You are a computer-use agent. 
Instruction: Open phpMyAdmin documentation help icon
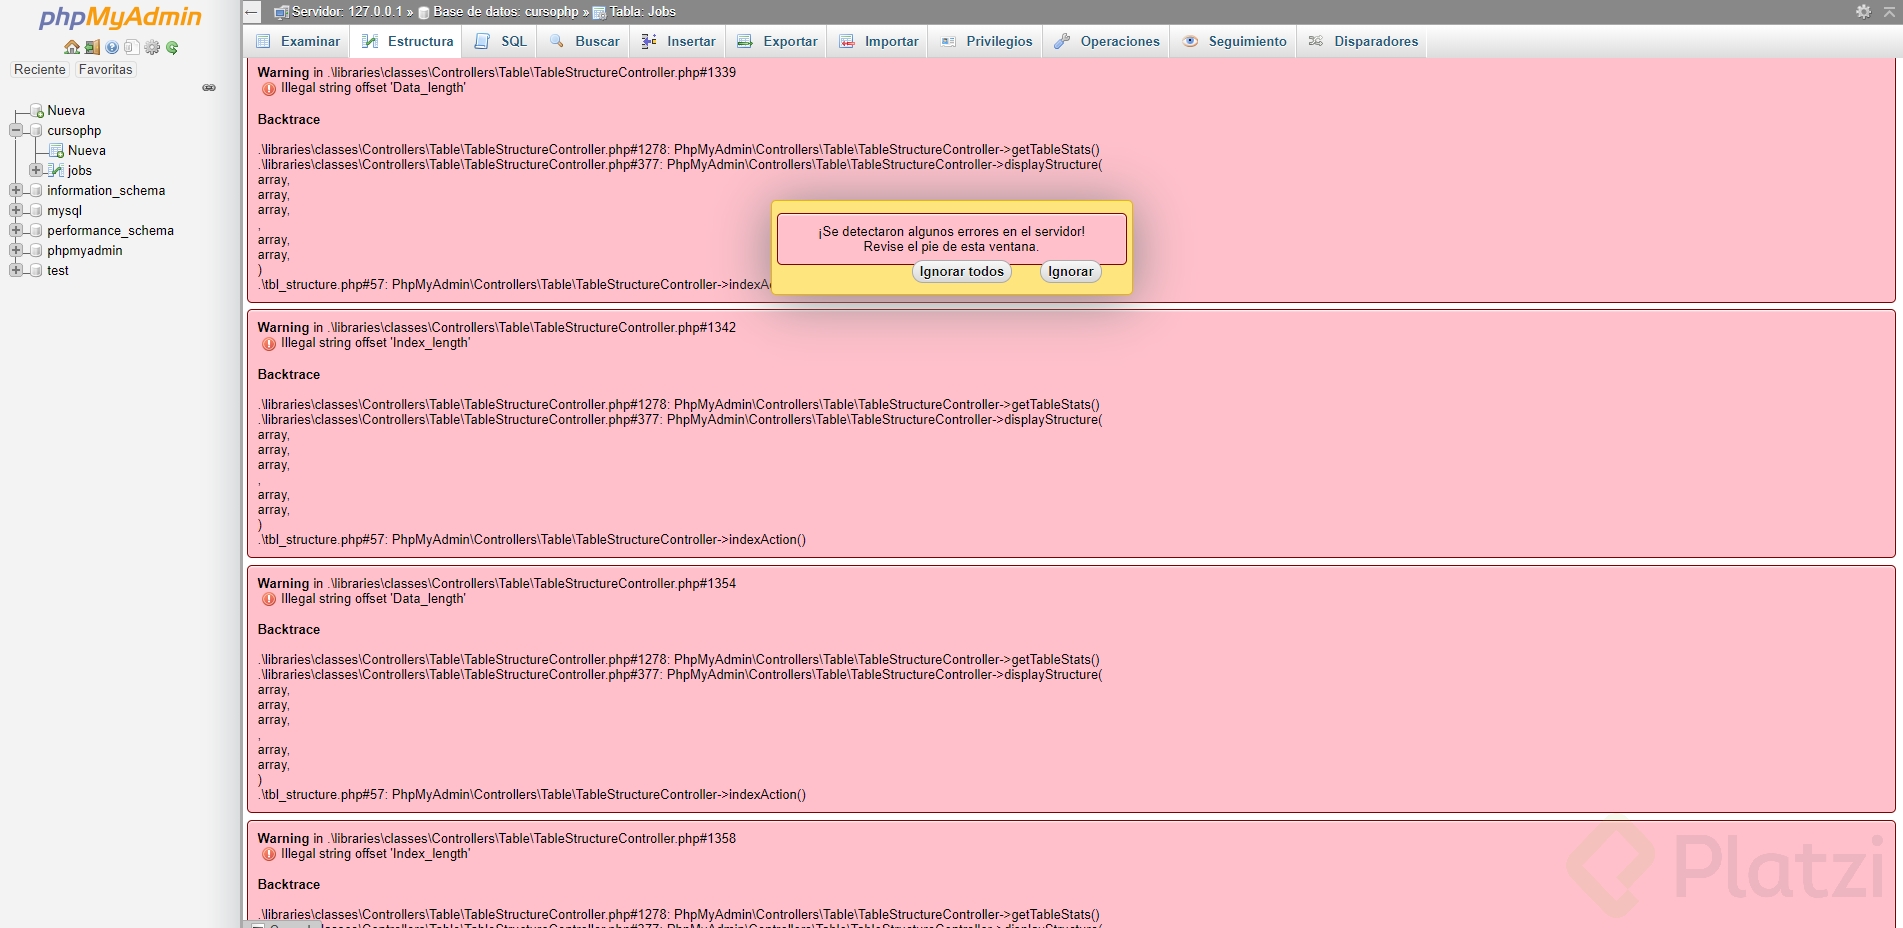(x=112, y=47)
